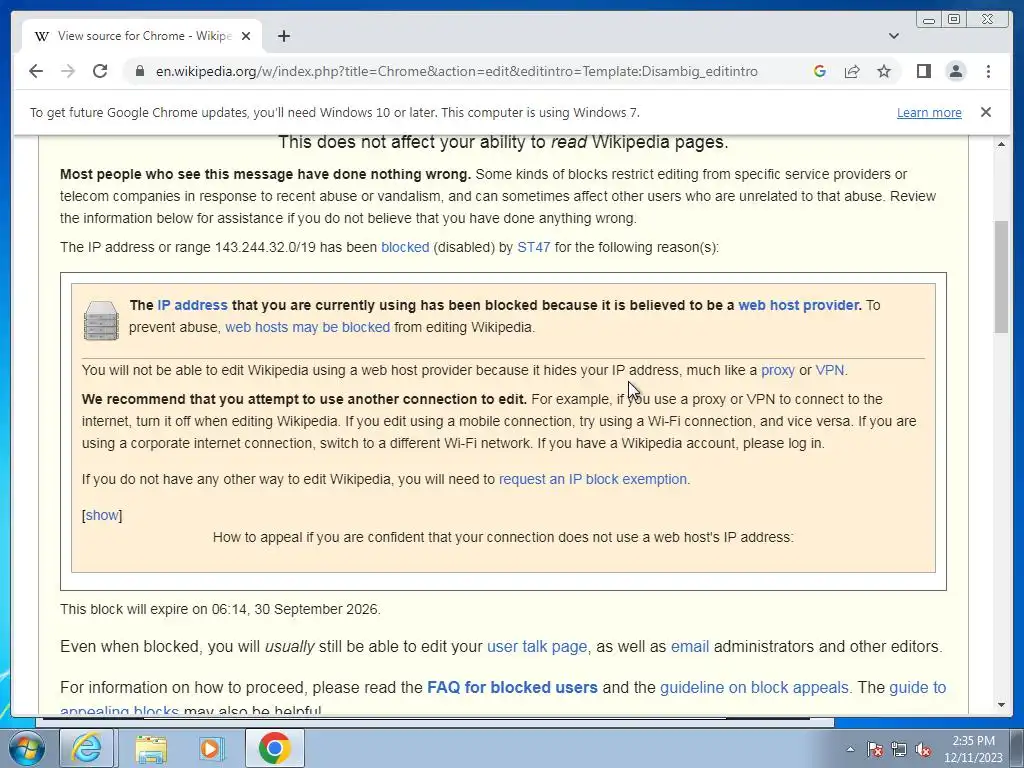Click the Google icon in address bar
This screenshot has width=1024, height=768.
pos(820,71)
